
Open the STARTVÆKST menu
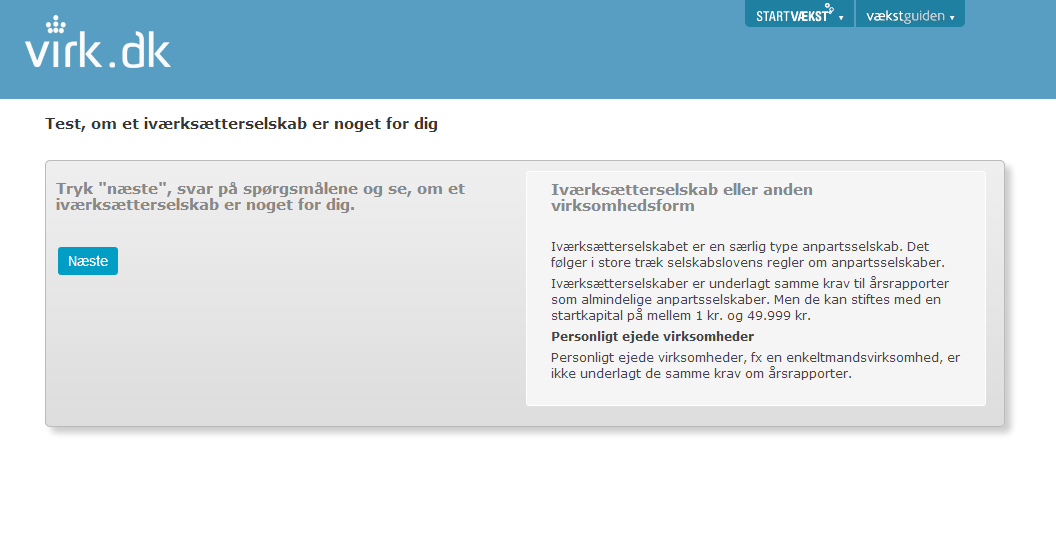pyautogui.click(x=794, y=16)
